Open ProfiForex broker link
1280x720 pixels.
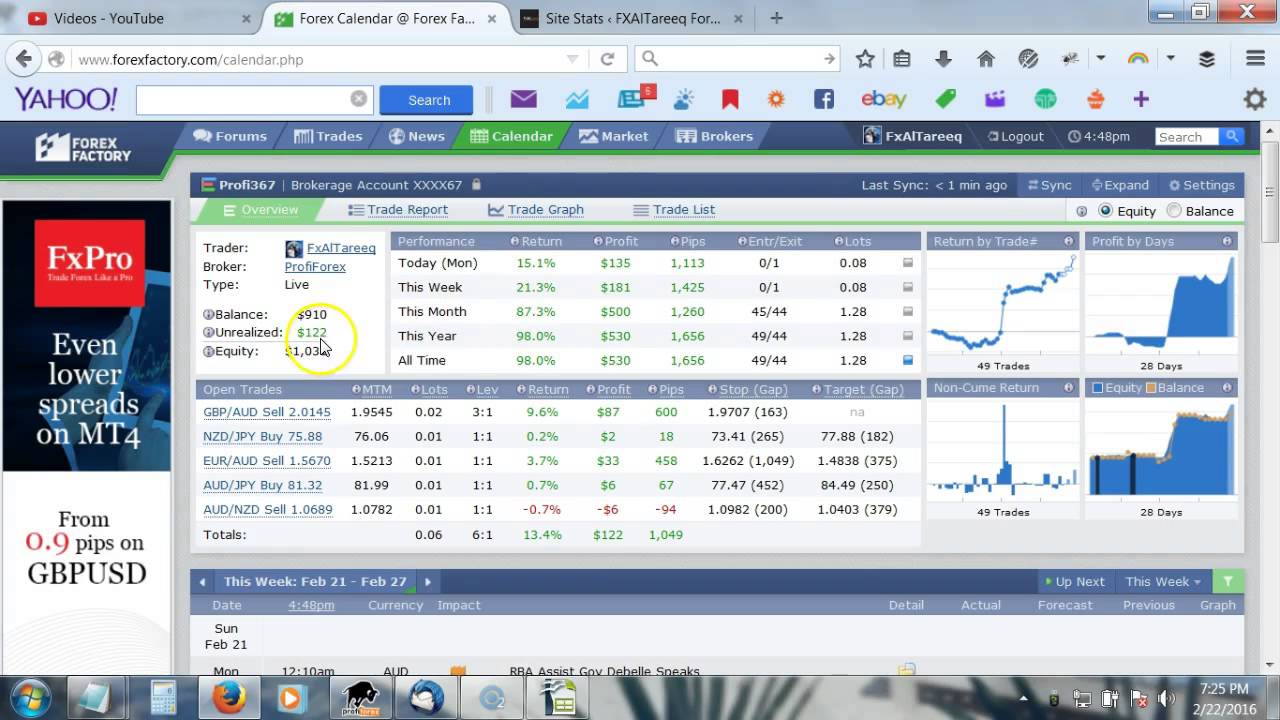[315, 267]
